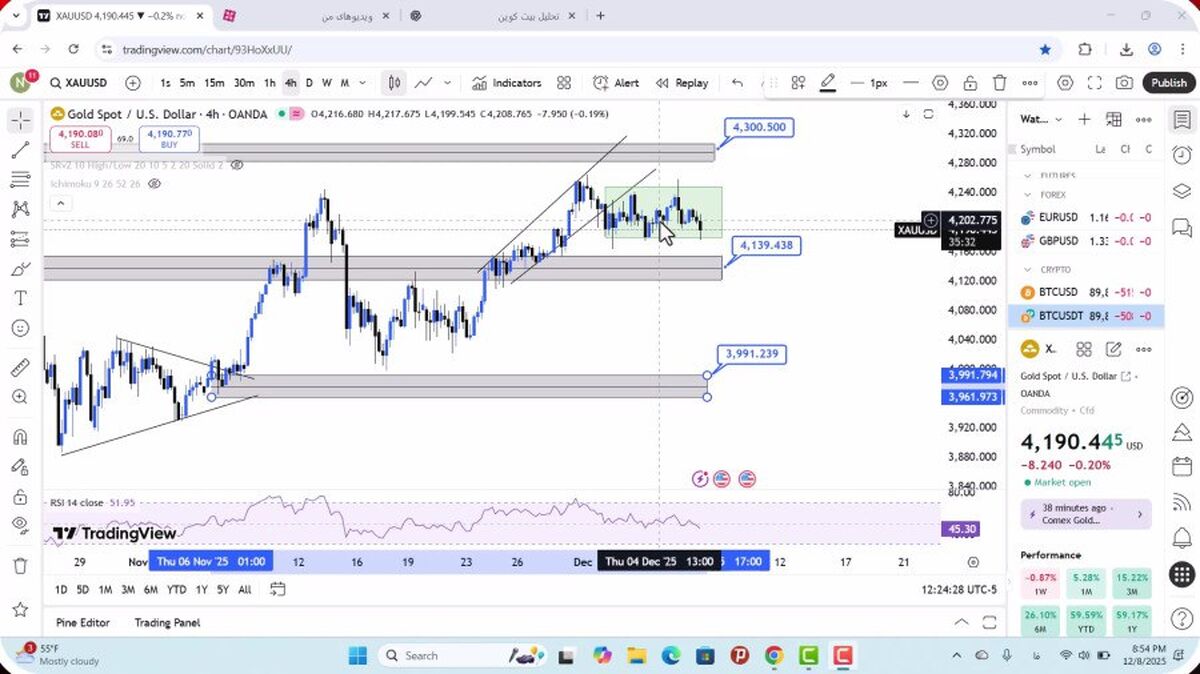Collapse the indicator legend with the chevron
This screenshot has height=674, width=1200.
click(59, 203)
